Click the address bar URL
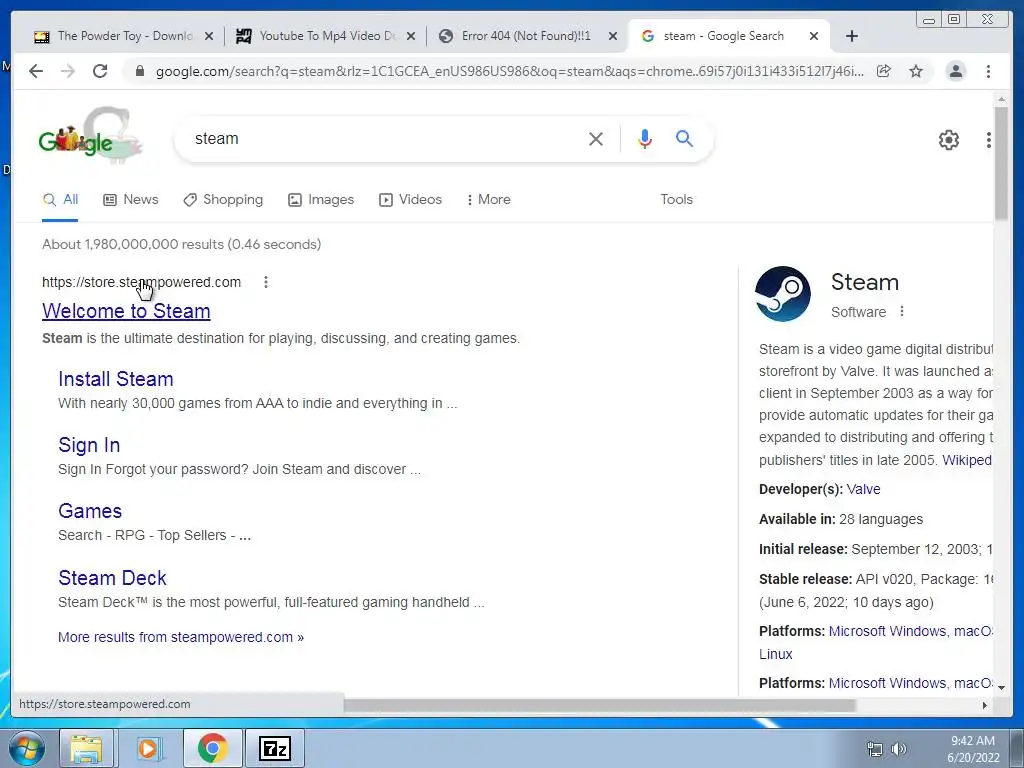 click(x=509, y=71)
